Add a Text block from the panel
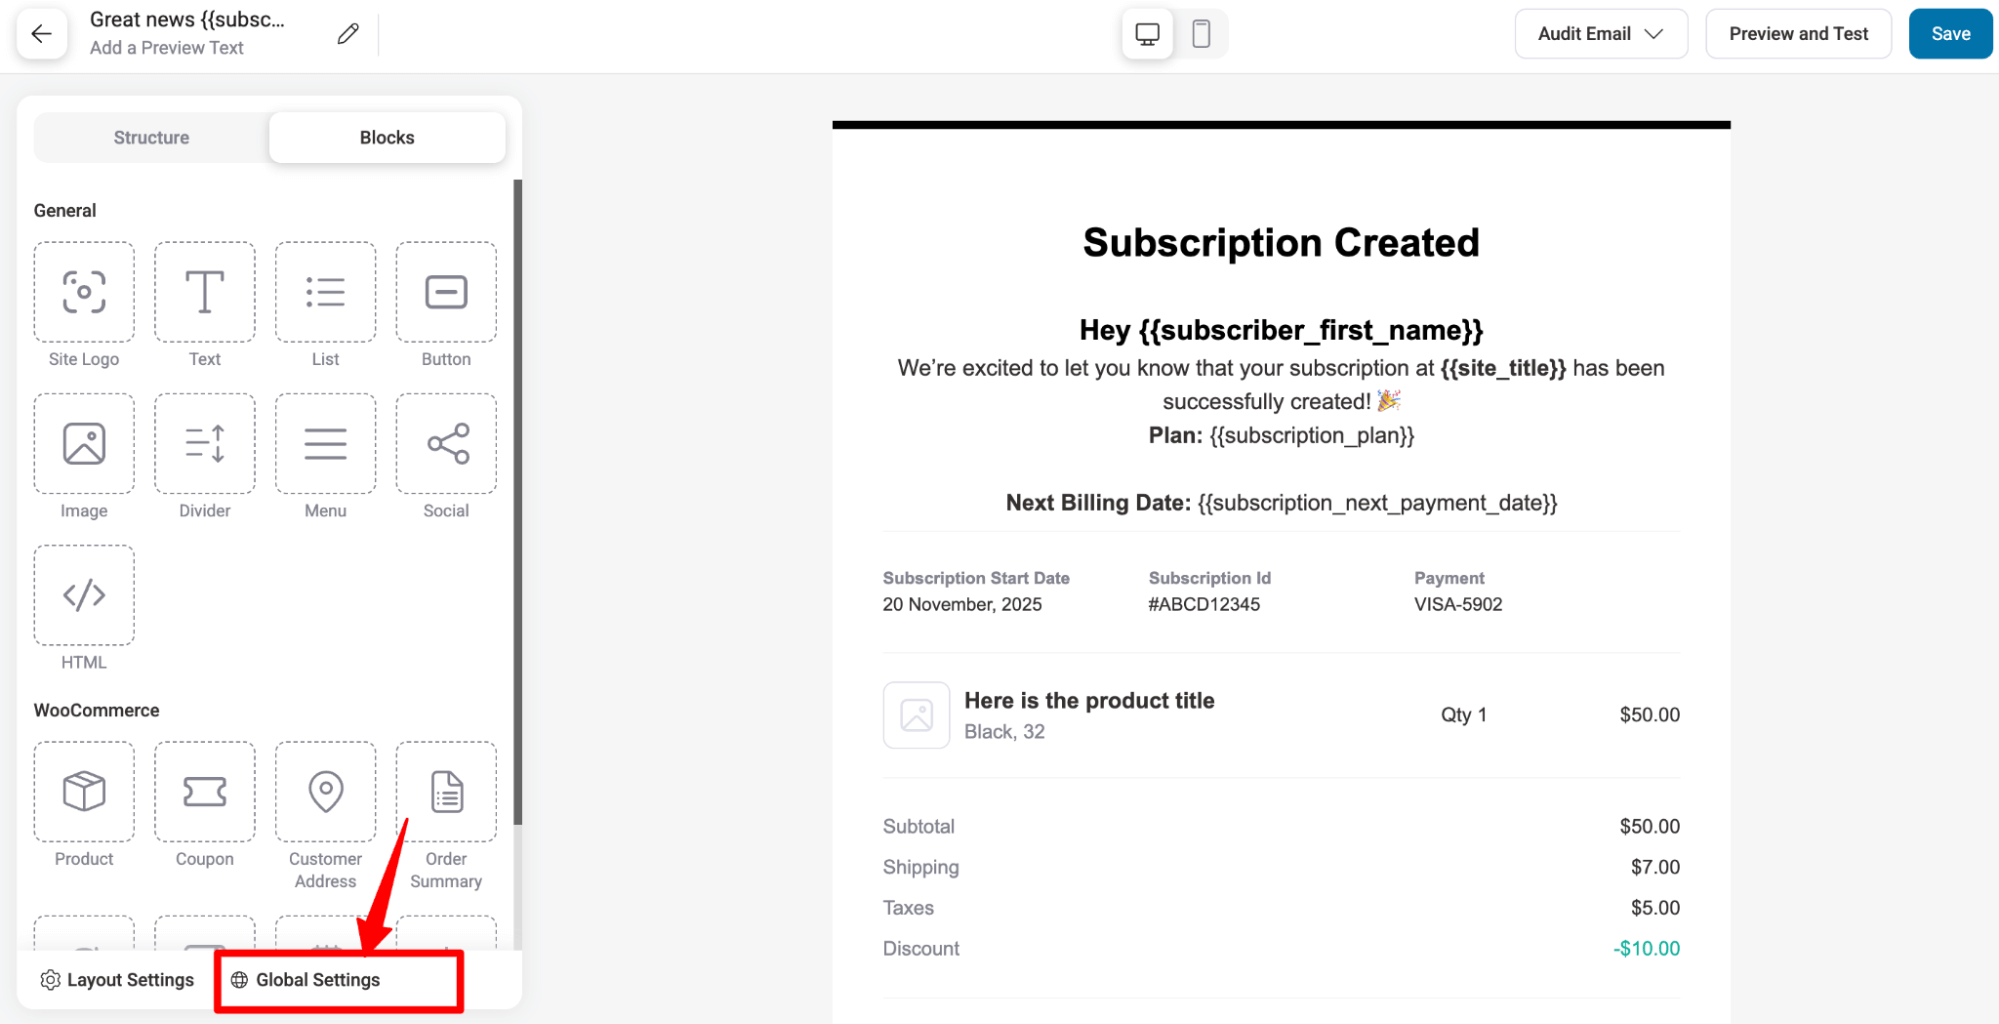Screen dimensions: 1999x1024 204,293
